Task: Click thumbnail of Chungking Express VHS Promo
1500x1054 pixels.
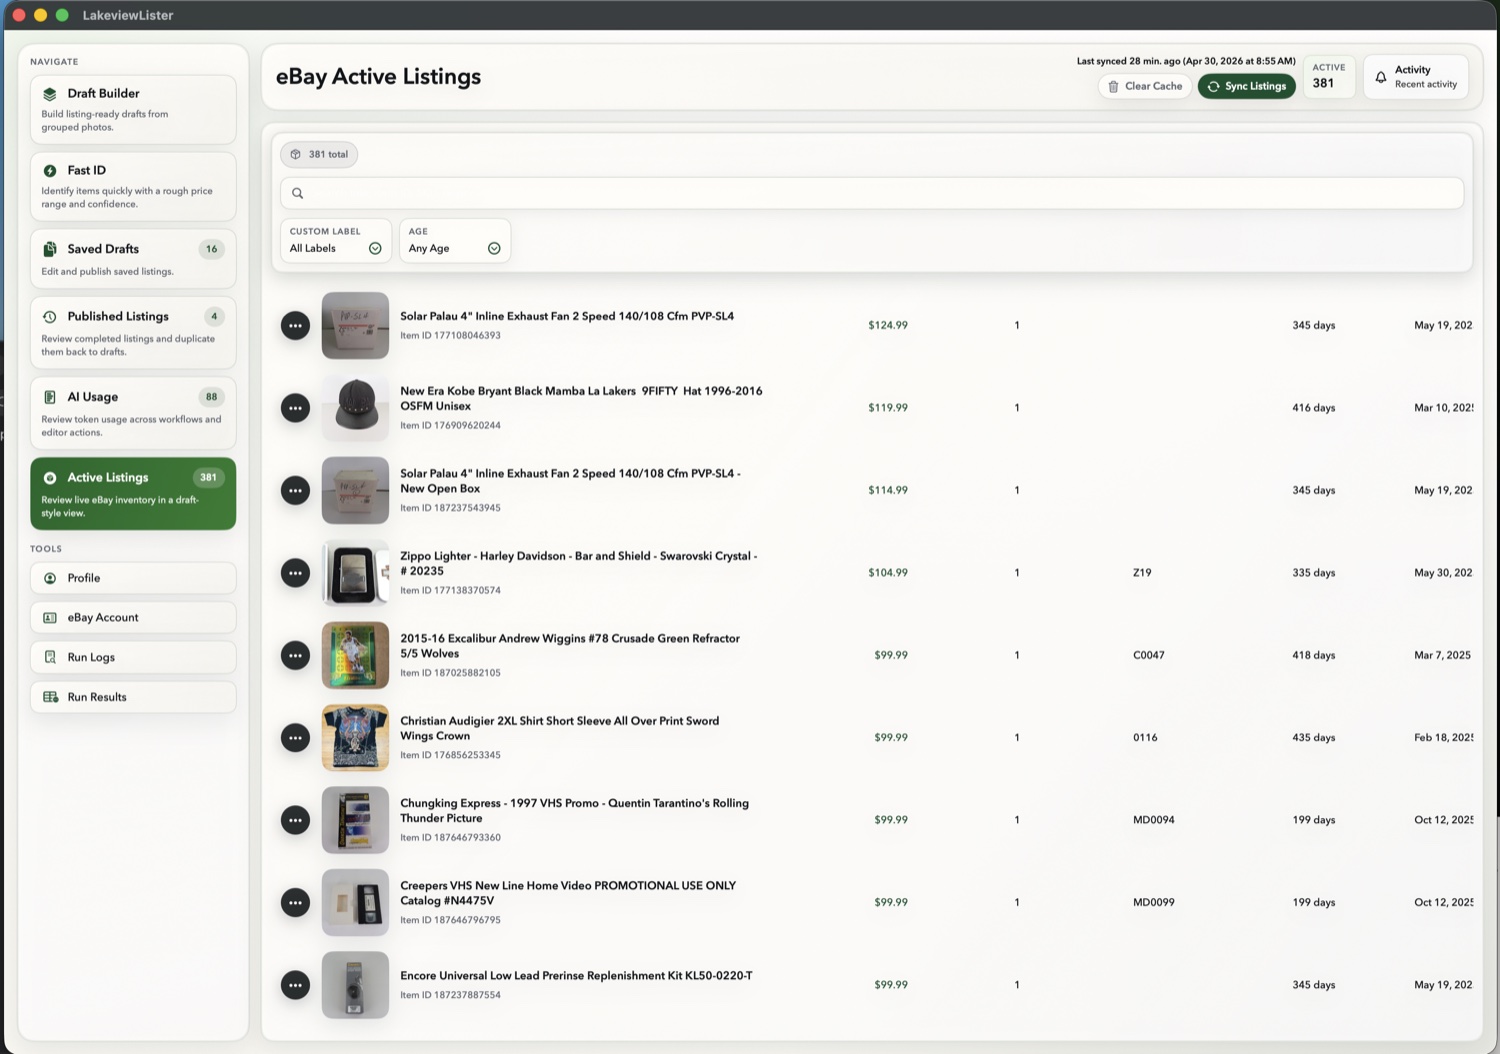Action: 355,820
